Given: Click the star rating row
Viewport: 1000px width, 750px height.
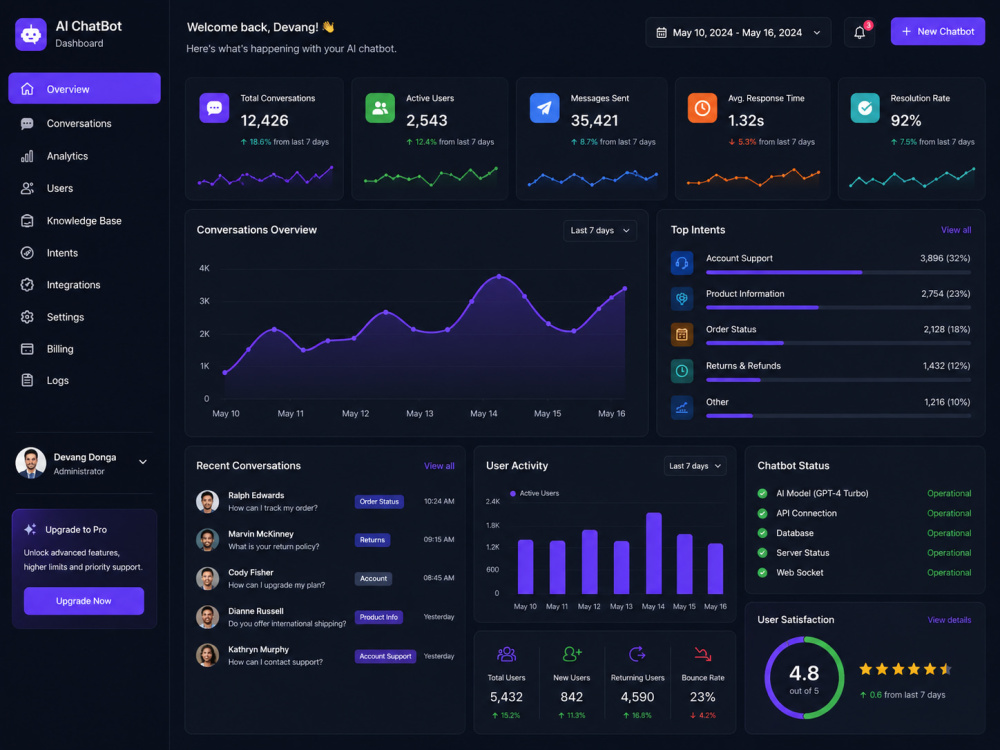Looking at the screenshot, I should [x=905, y=669].
